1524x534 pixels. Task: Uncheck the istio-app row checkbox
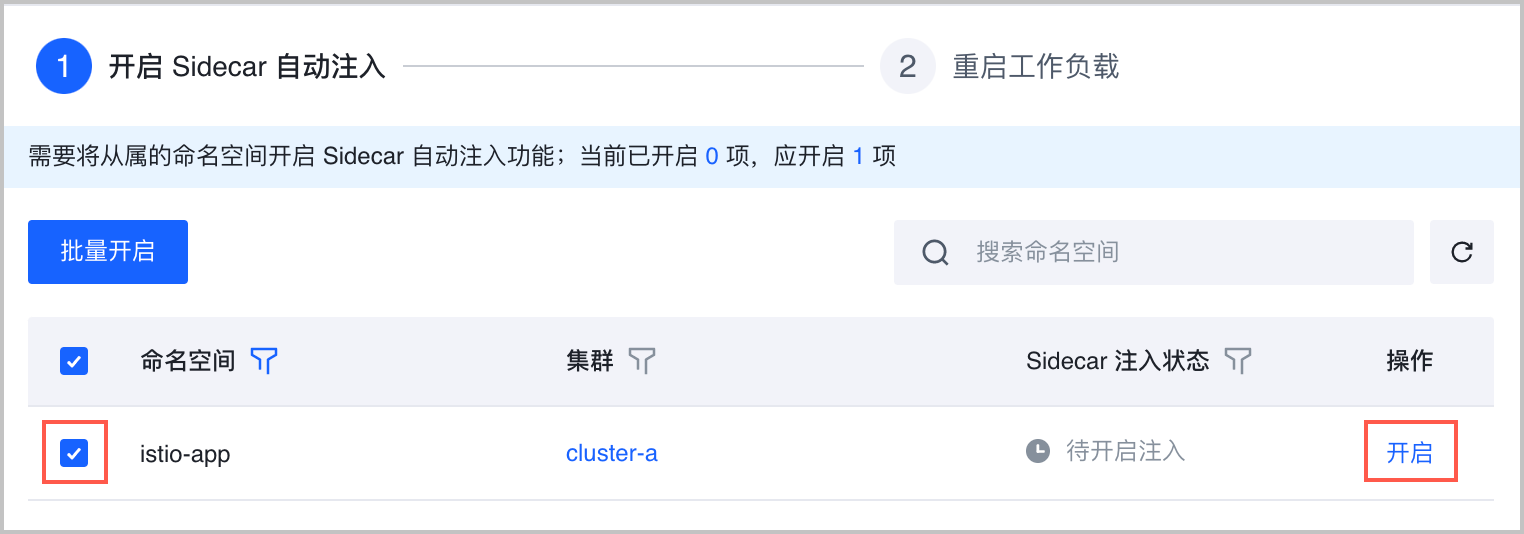74,453
